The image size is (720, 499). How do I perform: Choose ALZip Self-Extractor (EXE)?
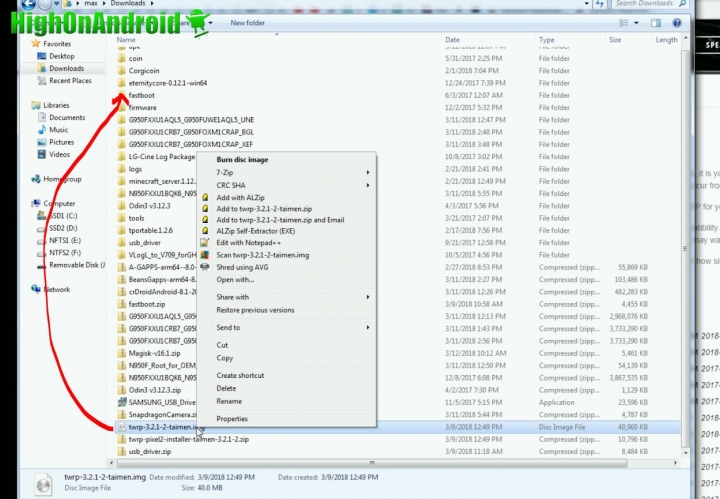[255, 231]
